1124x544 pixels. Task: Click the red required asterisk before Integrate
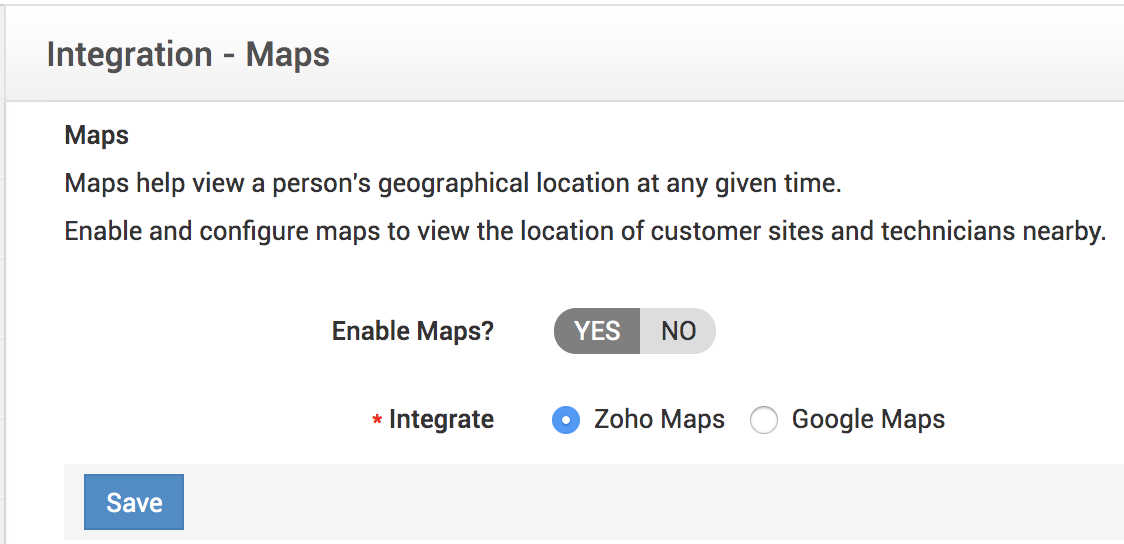click(377, 422)
